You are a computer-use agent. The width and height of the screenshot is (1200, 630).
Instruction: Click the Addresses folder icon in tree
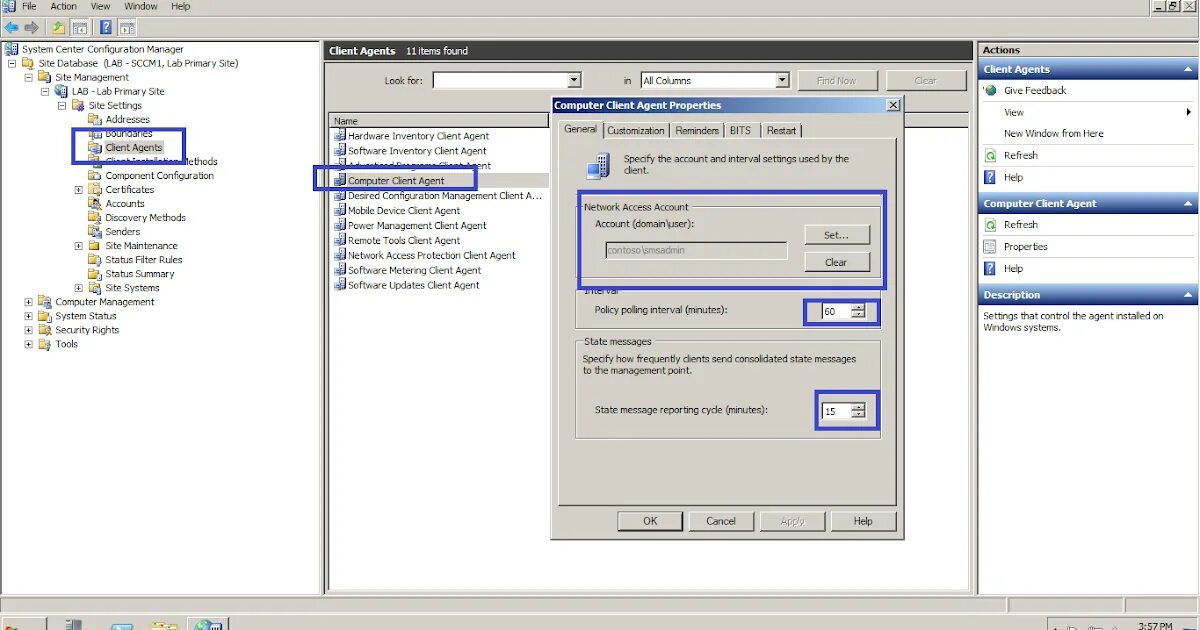tap(96, 119)
